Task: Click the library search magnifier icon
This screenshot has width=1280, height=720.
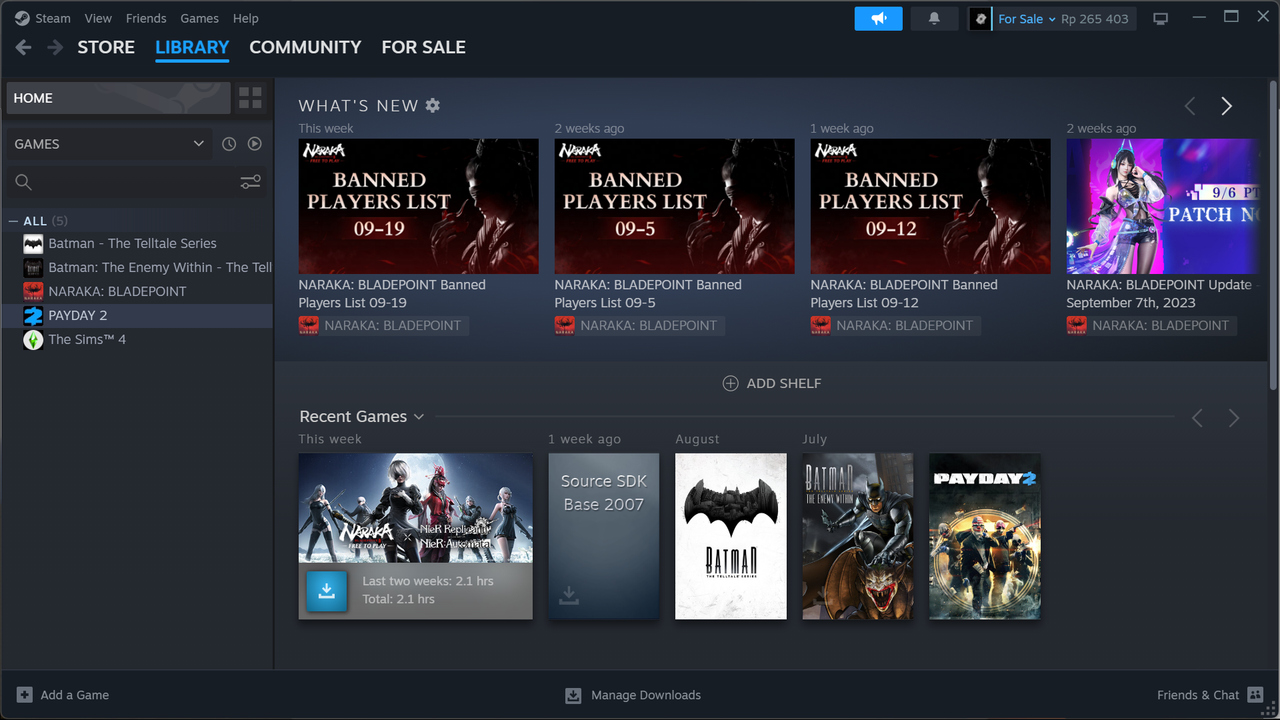Action: tap(24, 182)
